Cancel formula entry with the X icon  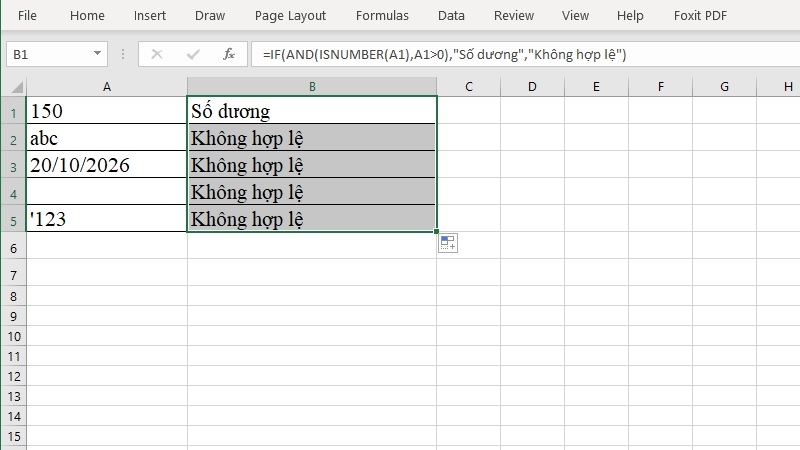(157, 54)
